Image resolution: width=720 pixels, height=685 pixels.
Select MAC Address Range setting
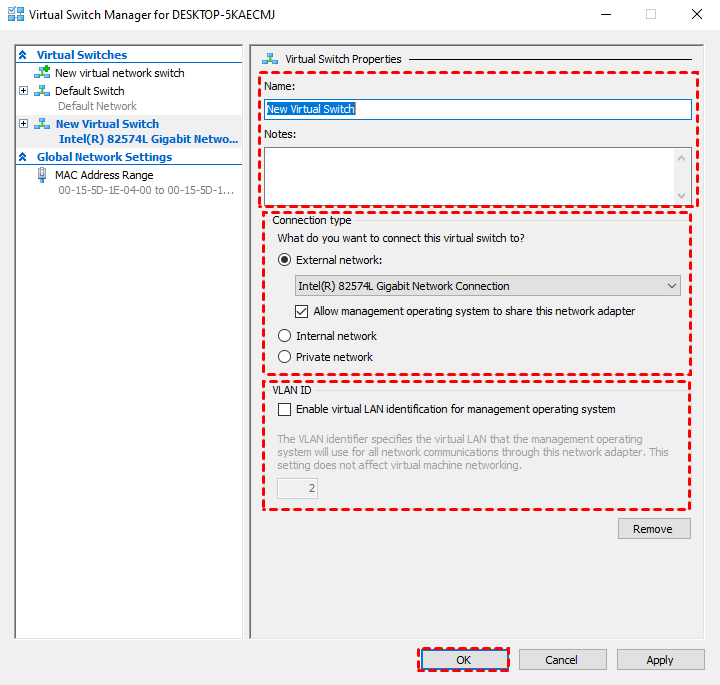pyautogui.click(x=104, y=175)
